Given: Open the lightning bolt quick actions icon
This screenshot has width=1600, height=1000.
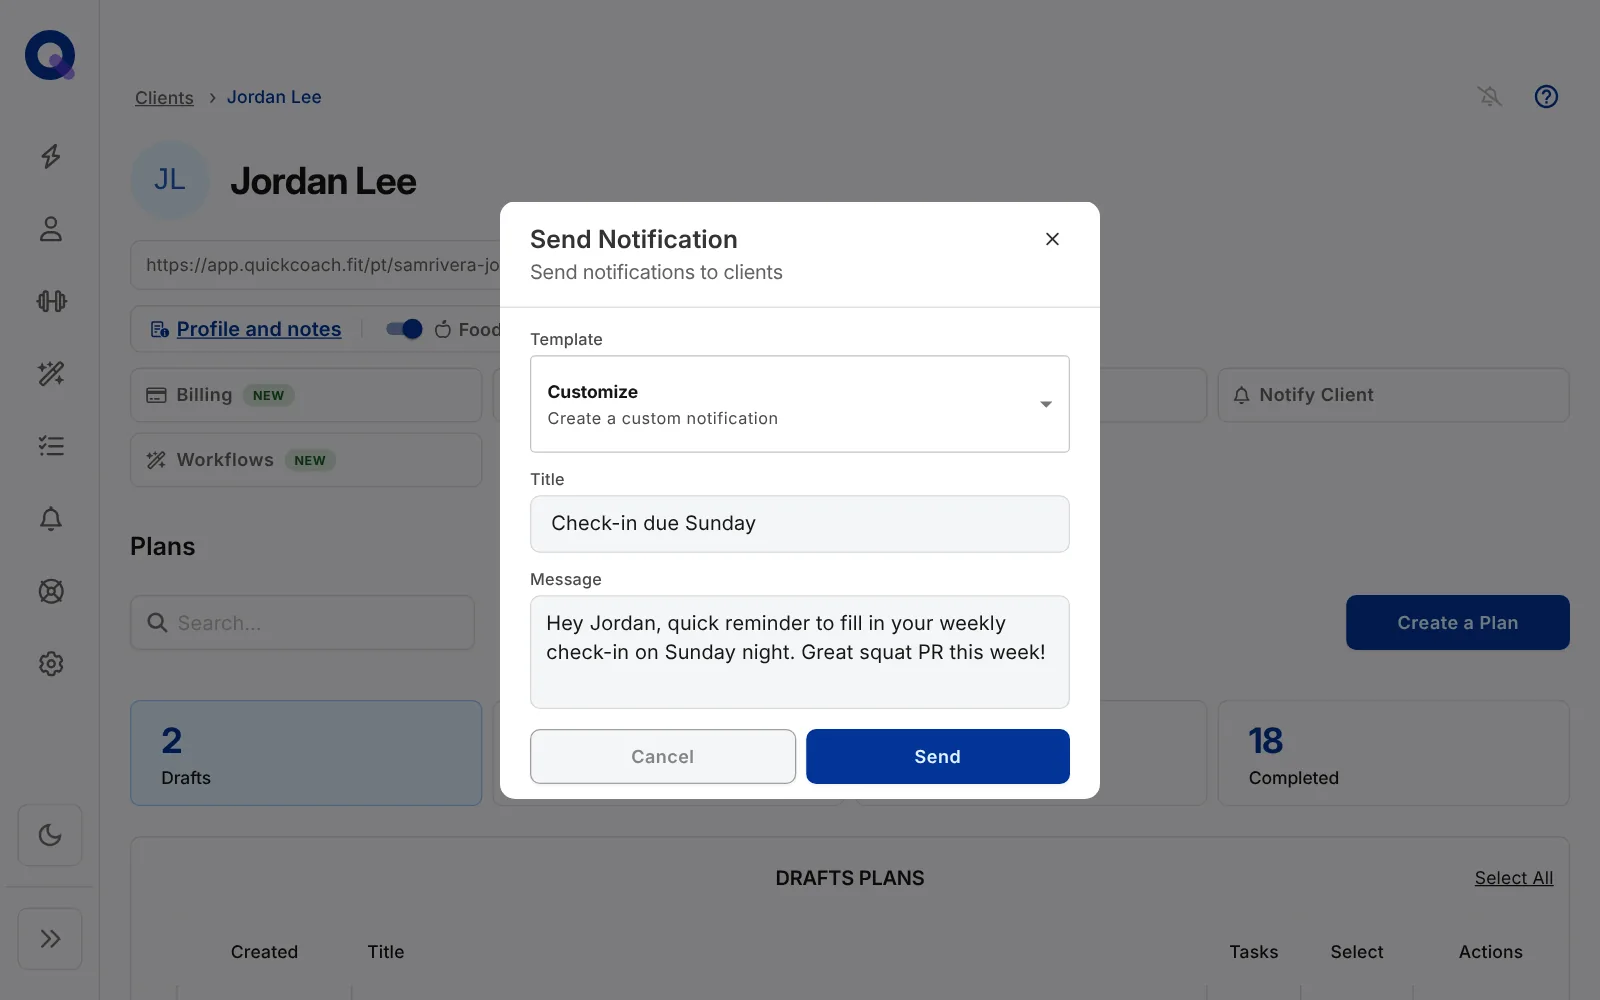Looking at the screenshot, I should [x=51, y=156].
